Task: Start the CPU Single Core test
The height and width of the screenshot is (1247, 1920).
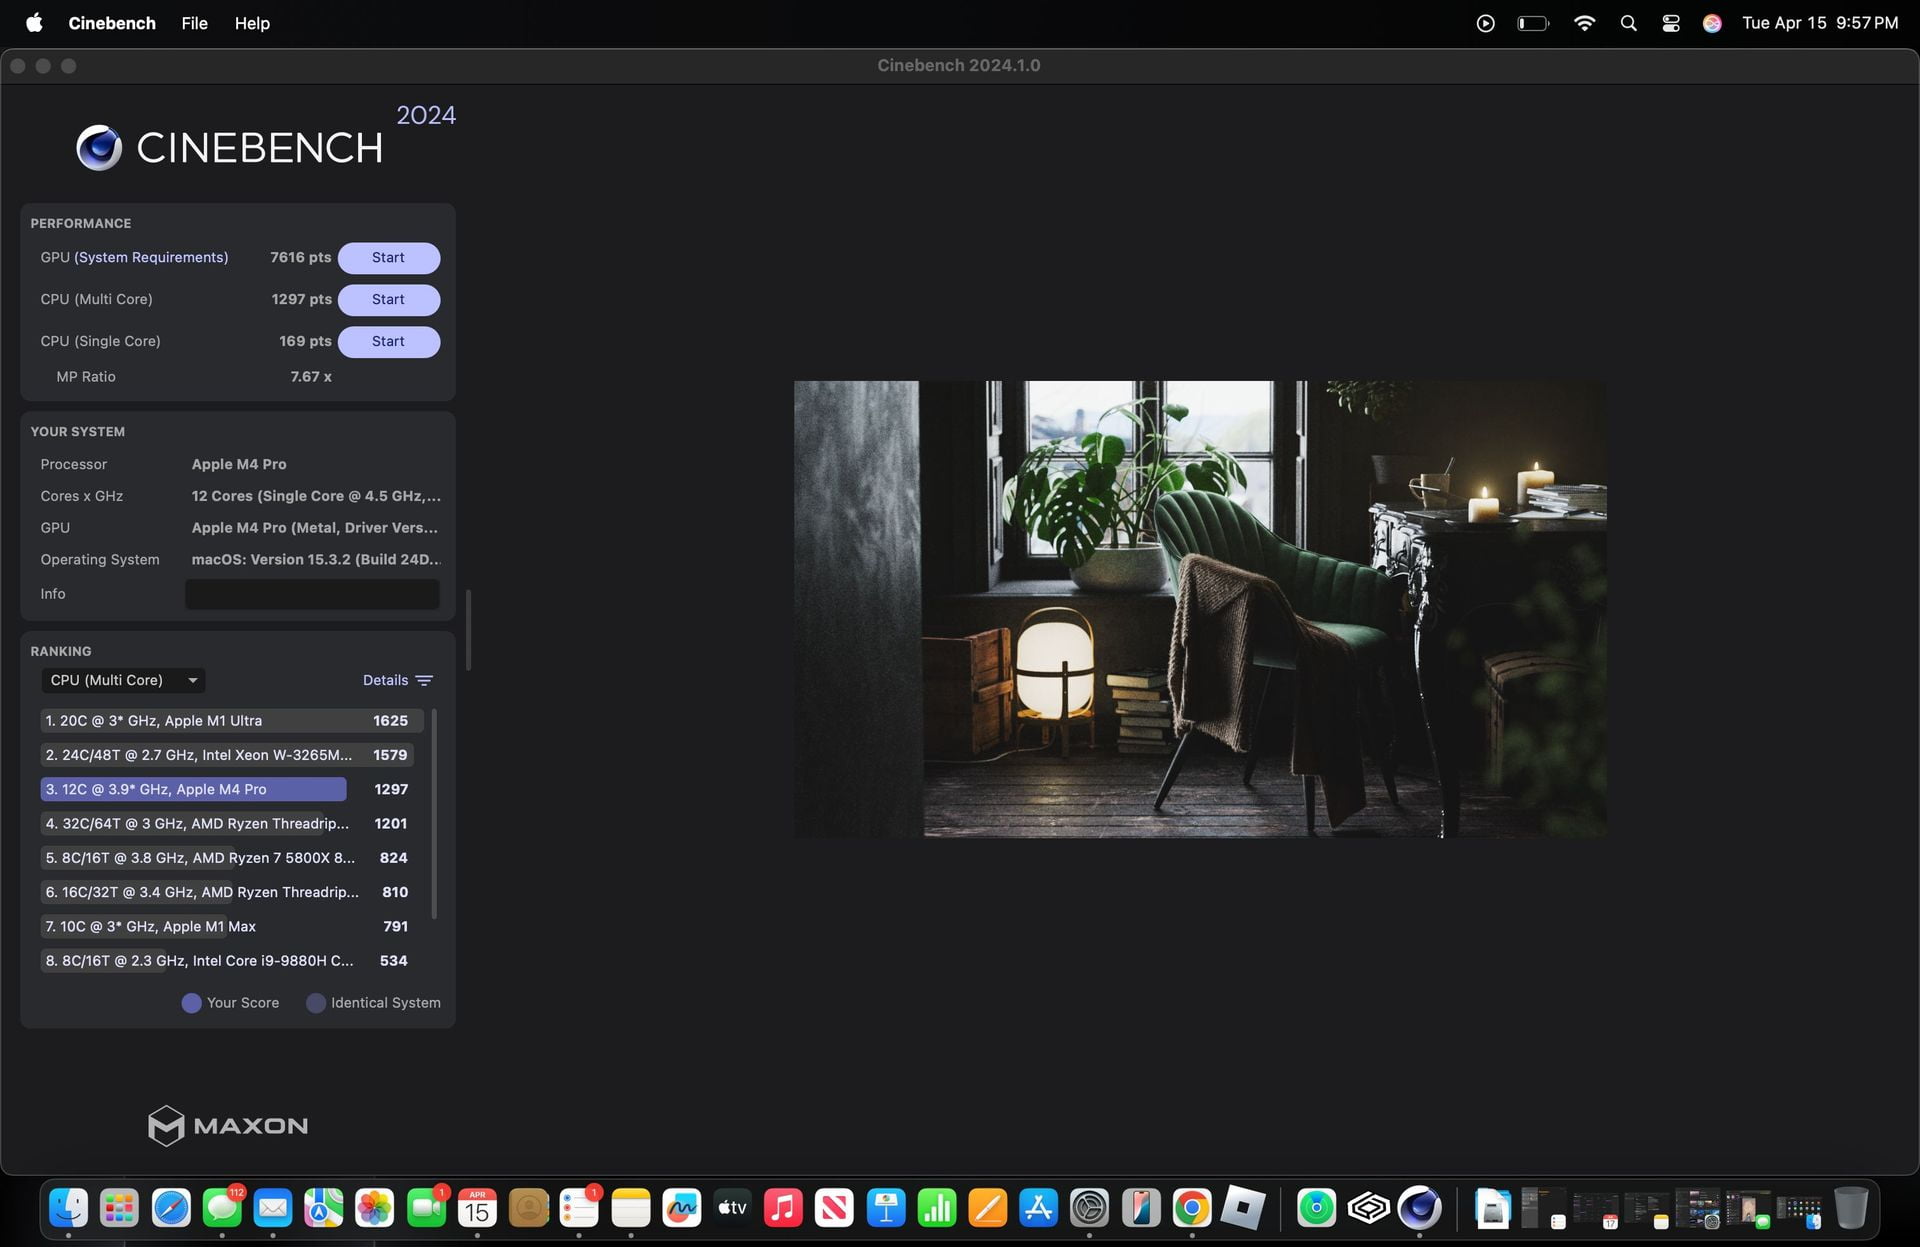Action: (x=388, y=342)
